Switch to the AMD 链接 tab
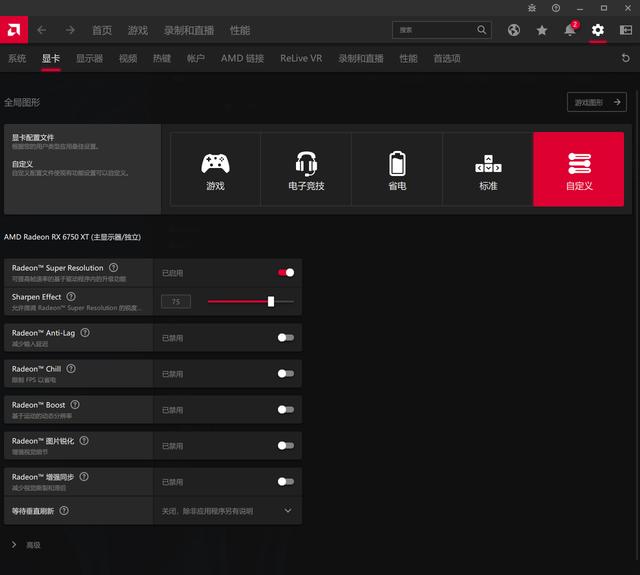 pos(242,58)
